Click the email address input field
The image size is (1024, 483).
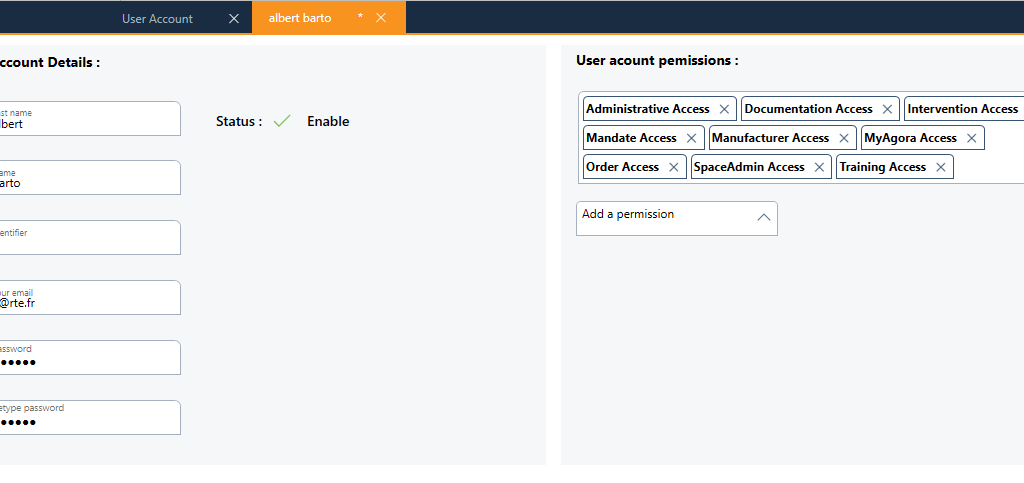pyautogui.click(x=90, y=298)
